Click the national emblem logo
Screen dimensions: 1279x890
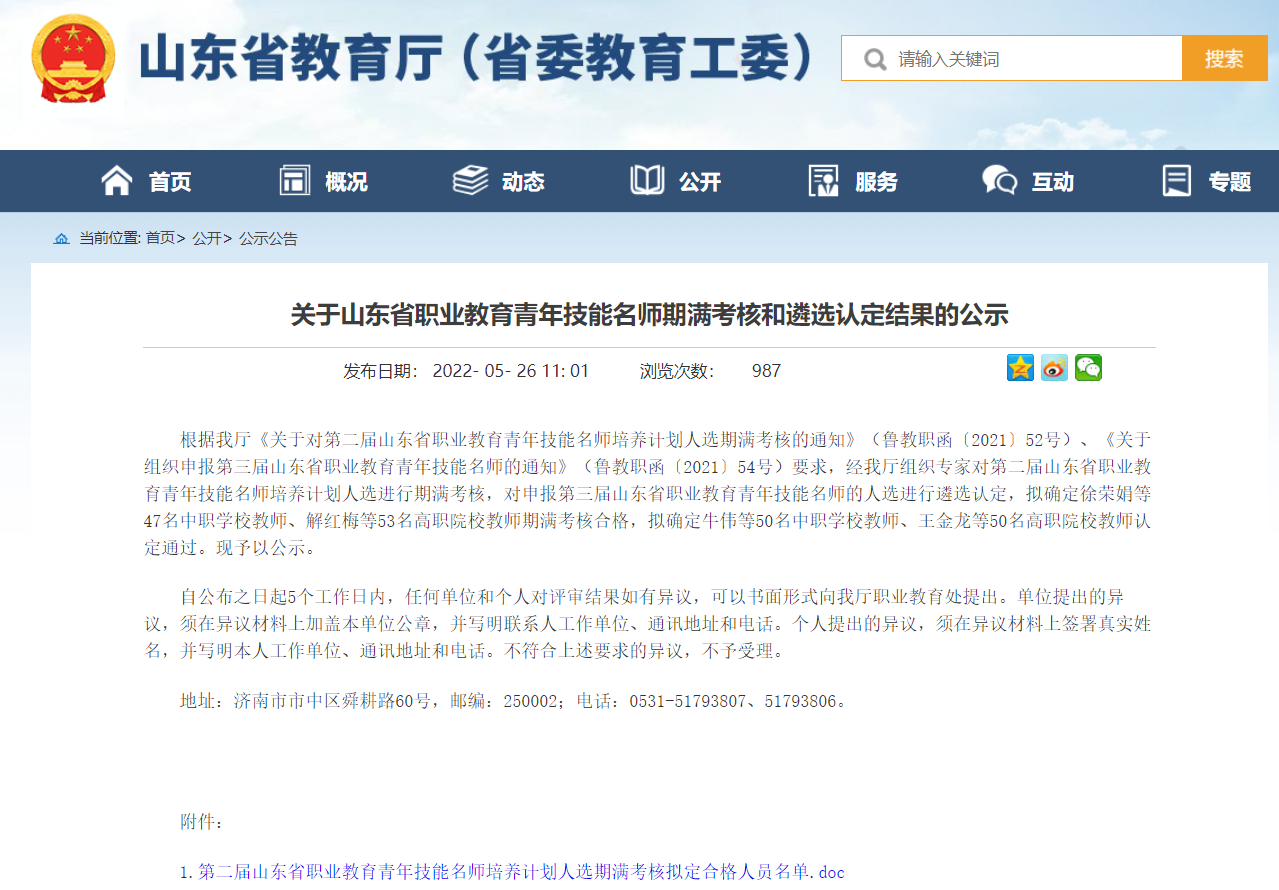[73, 58]
